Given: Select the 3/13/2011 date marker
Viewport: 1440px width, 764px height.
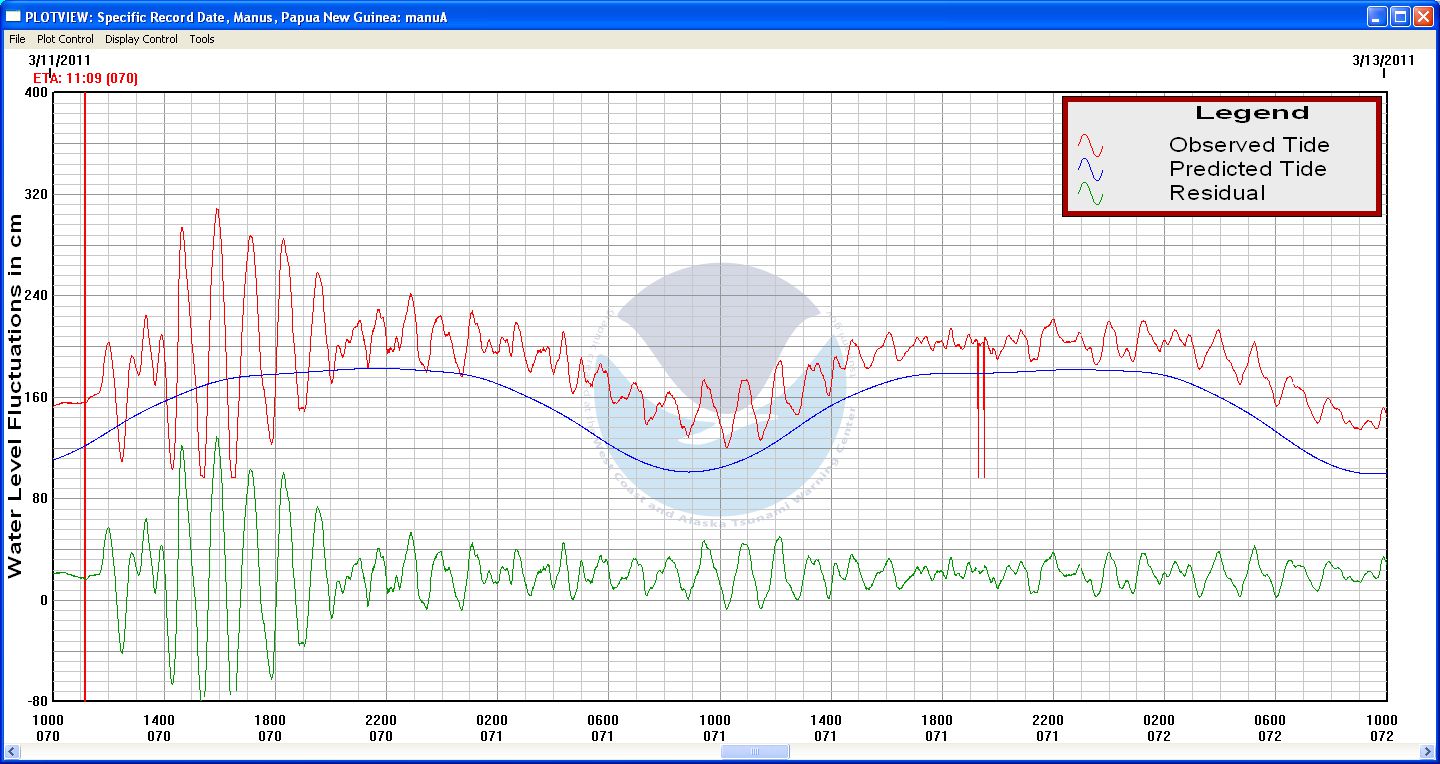Looking at the screenshot, I should (1383, 60).
